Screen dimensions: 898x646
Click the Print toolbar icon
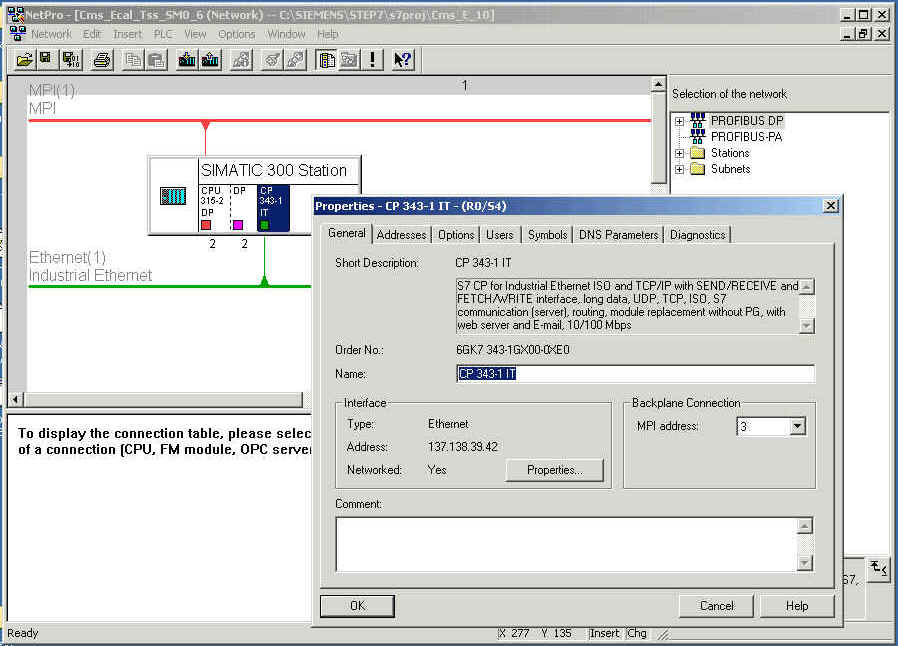(x=102, y=60)
